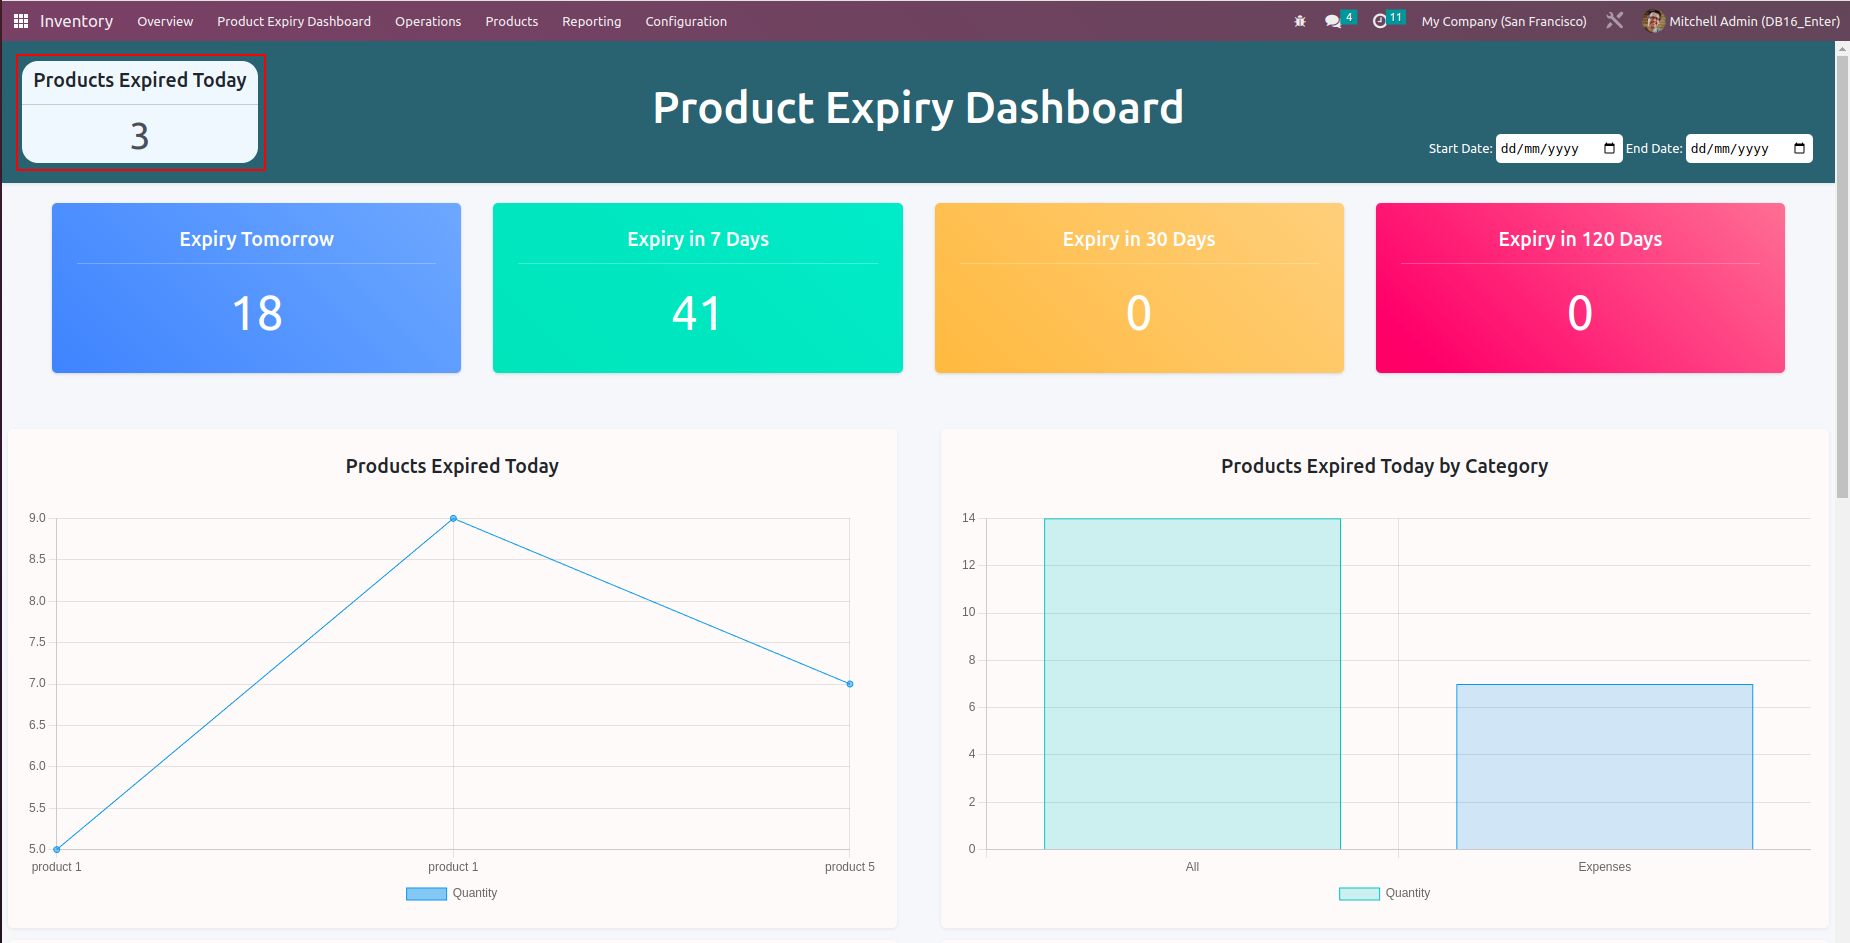The width and height of the screenshot is (1850, 943).
Task: Click the Expenses bar in category chart
Action: click(1604, 766)
